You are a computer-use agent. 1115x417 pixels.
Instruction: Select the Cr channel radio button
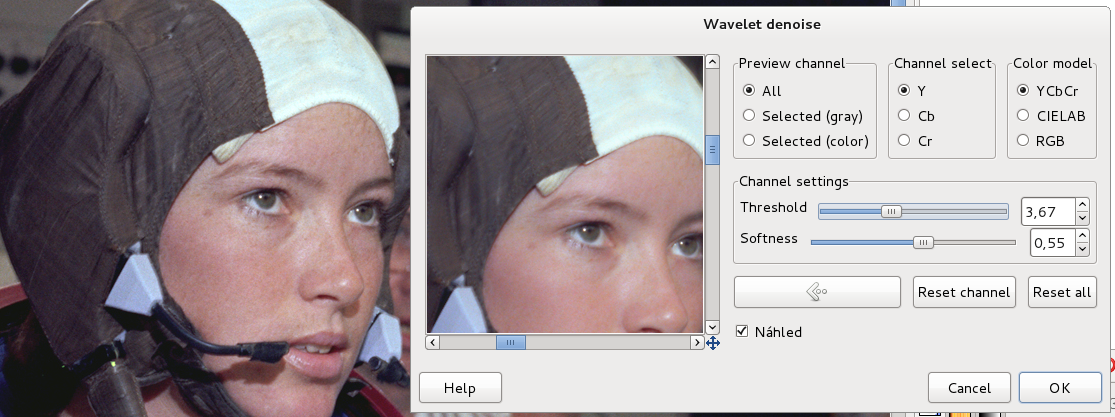pos(904,141)
